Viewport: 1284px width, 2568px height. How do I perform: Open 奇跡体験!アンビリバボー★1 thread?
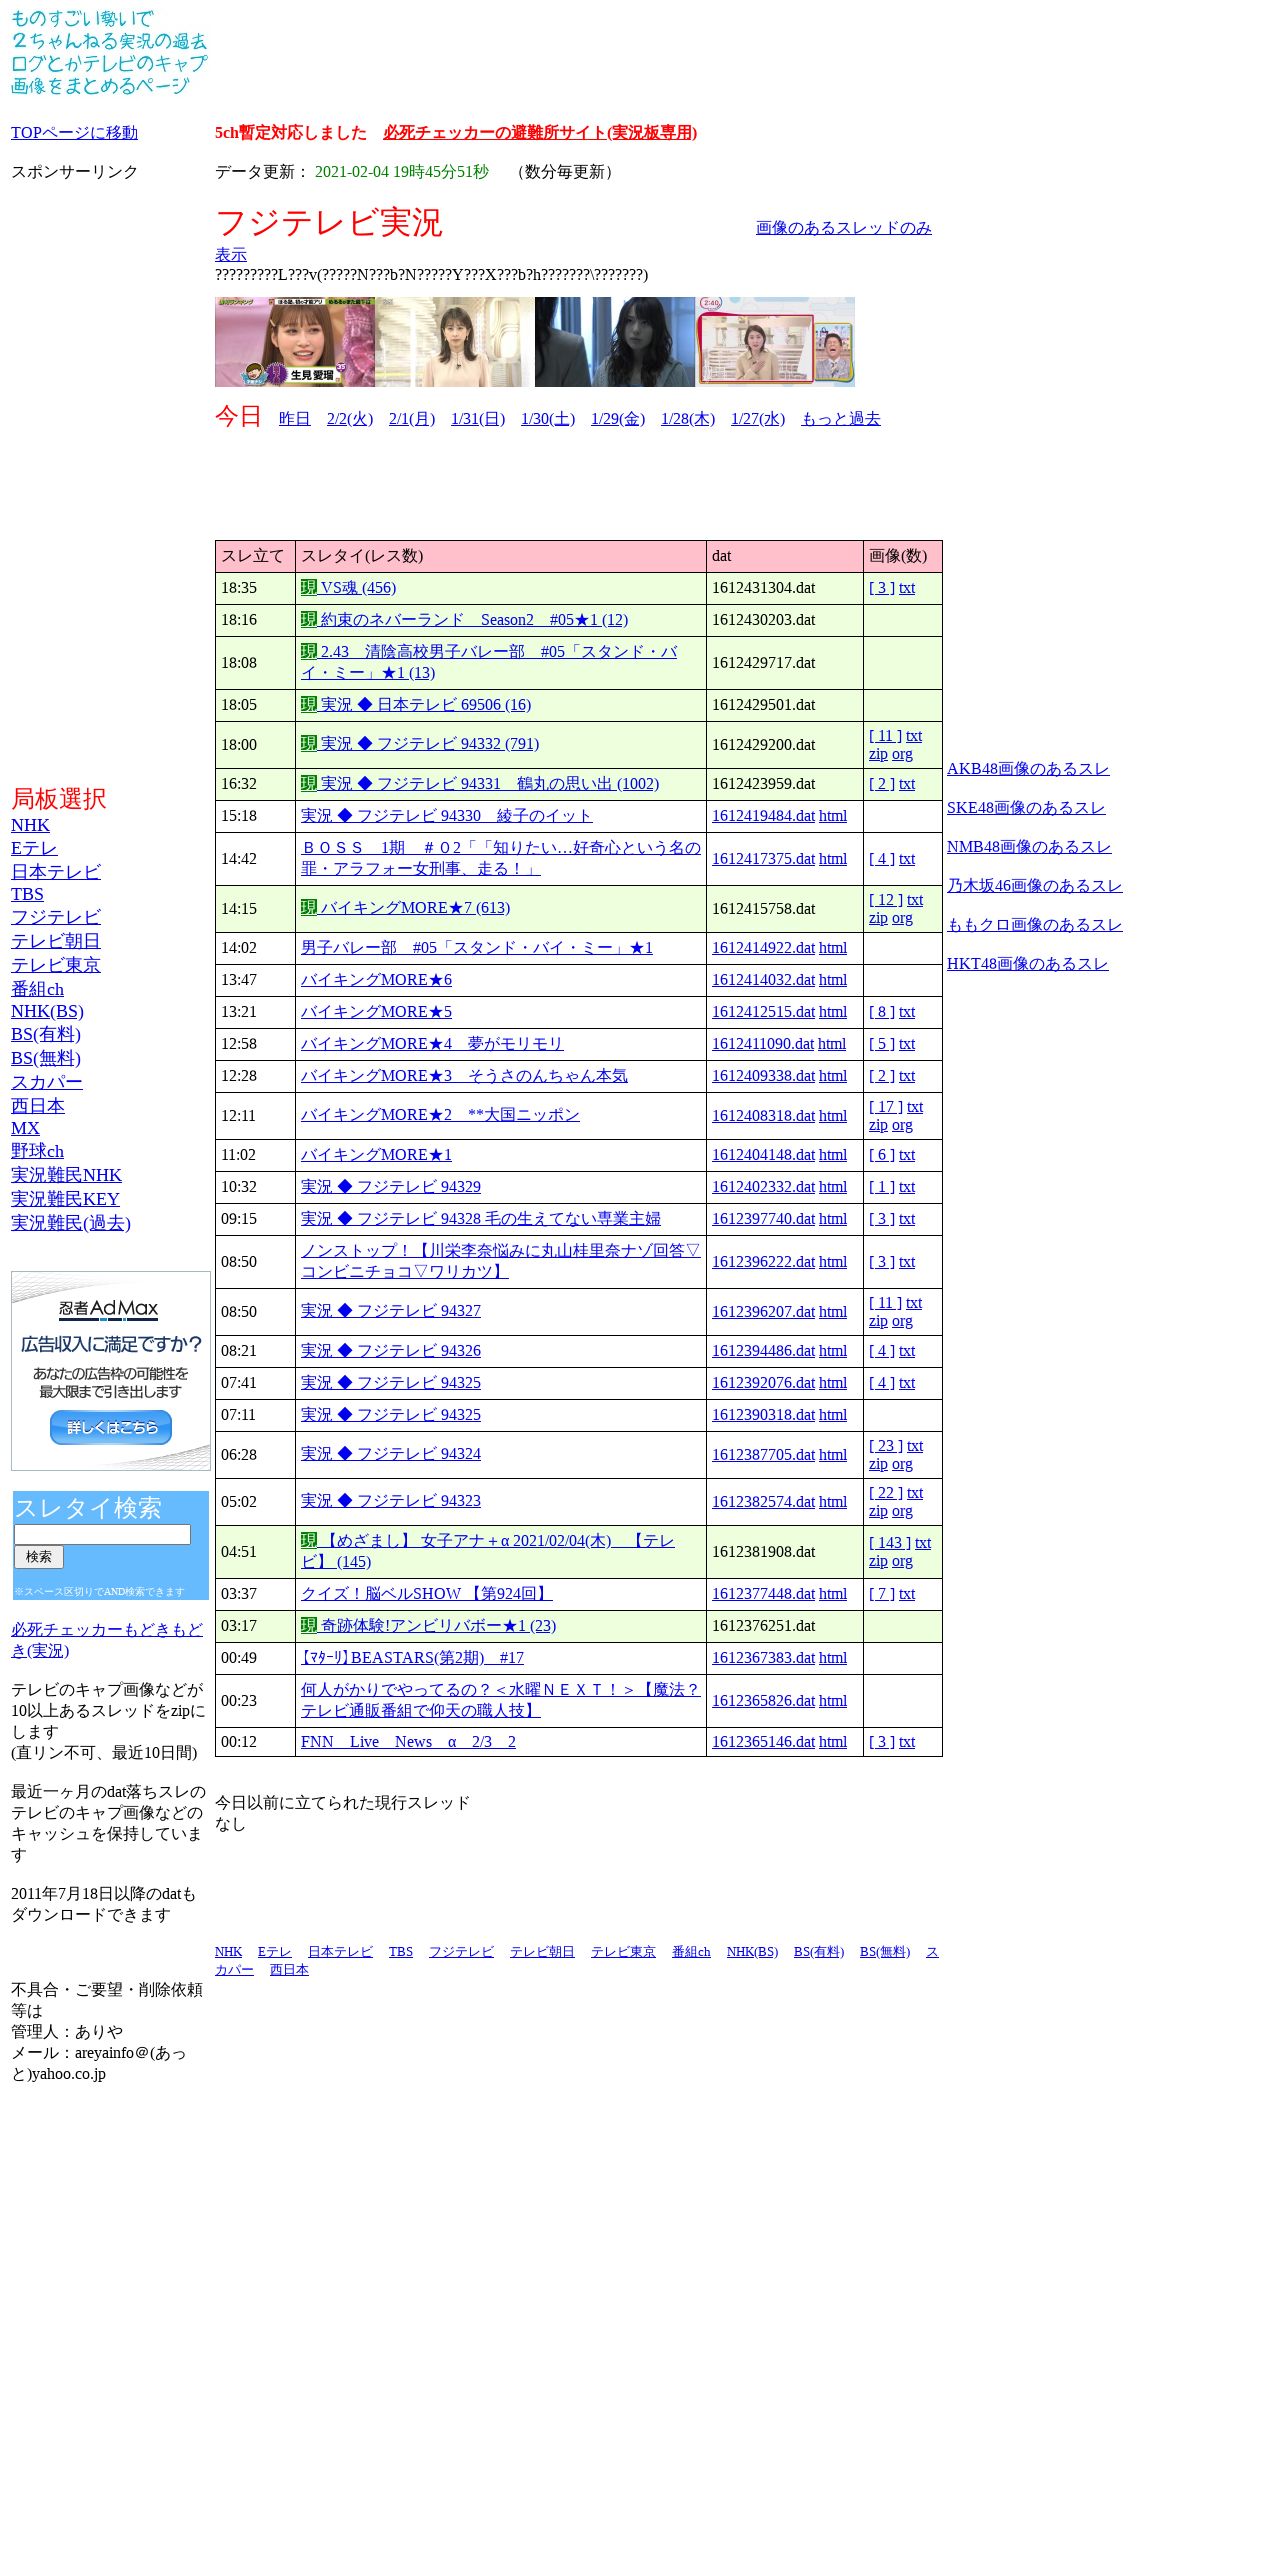coord(429,1626)
